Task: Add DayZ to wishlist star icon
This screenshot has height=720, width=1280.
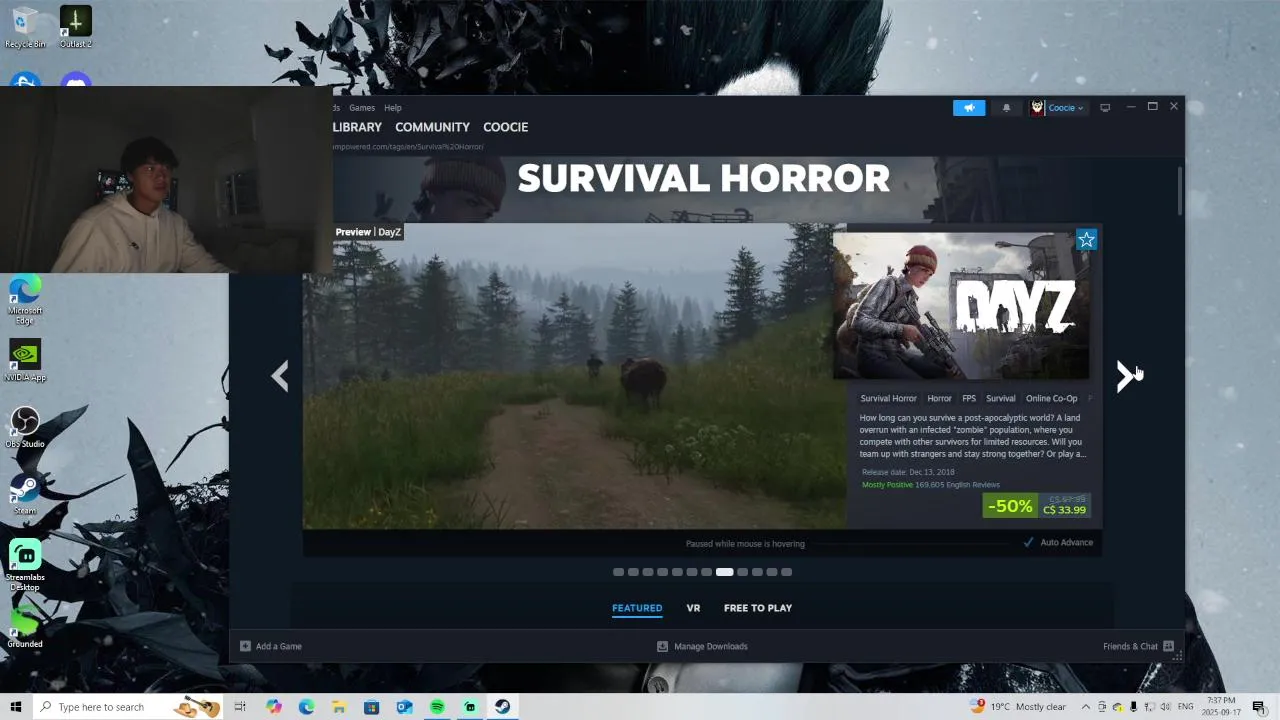Action: (1086, 240)
